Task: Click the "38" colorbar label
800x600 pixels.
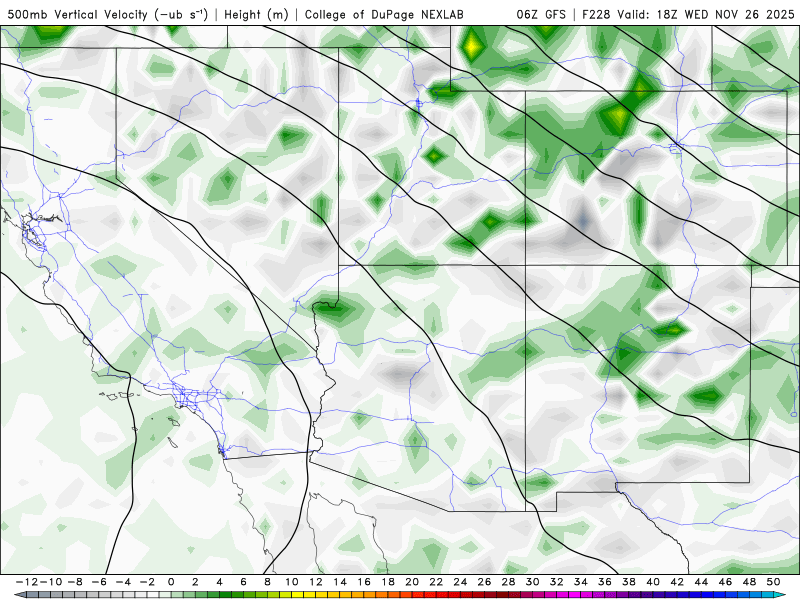Action: pos(629,582)
